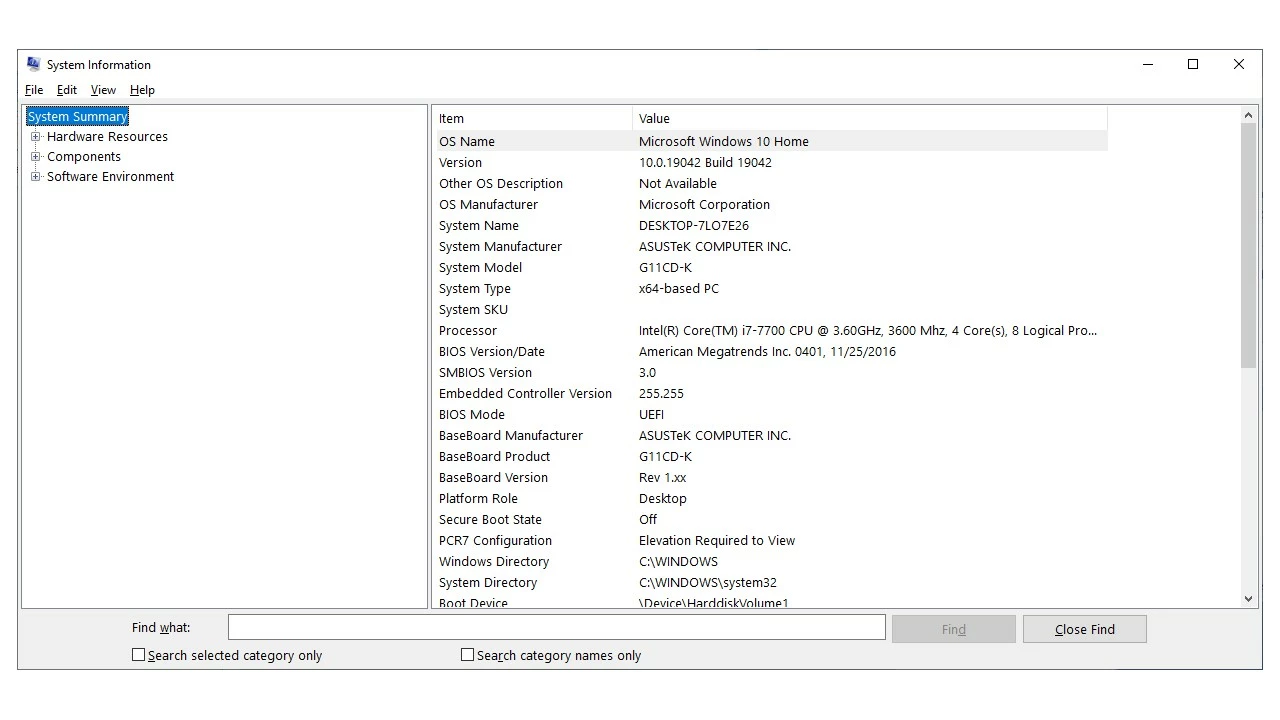
Task: Select the BIOS Mode row
Action: [771, 414]
